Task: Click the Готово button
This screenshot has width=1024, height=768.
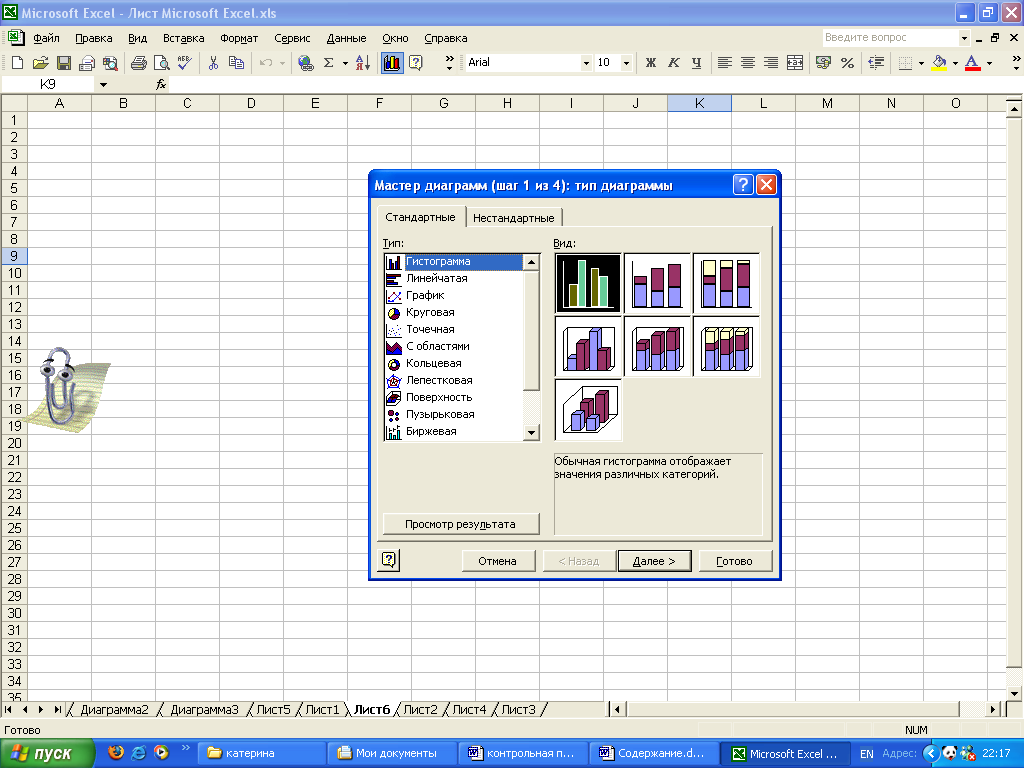Action: click(734, 560)
